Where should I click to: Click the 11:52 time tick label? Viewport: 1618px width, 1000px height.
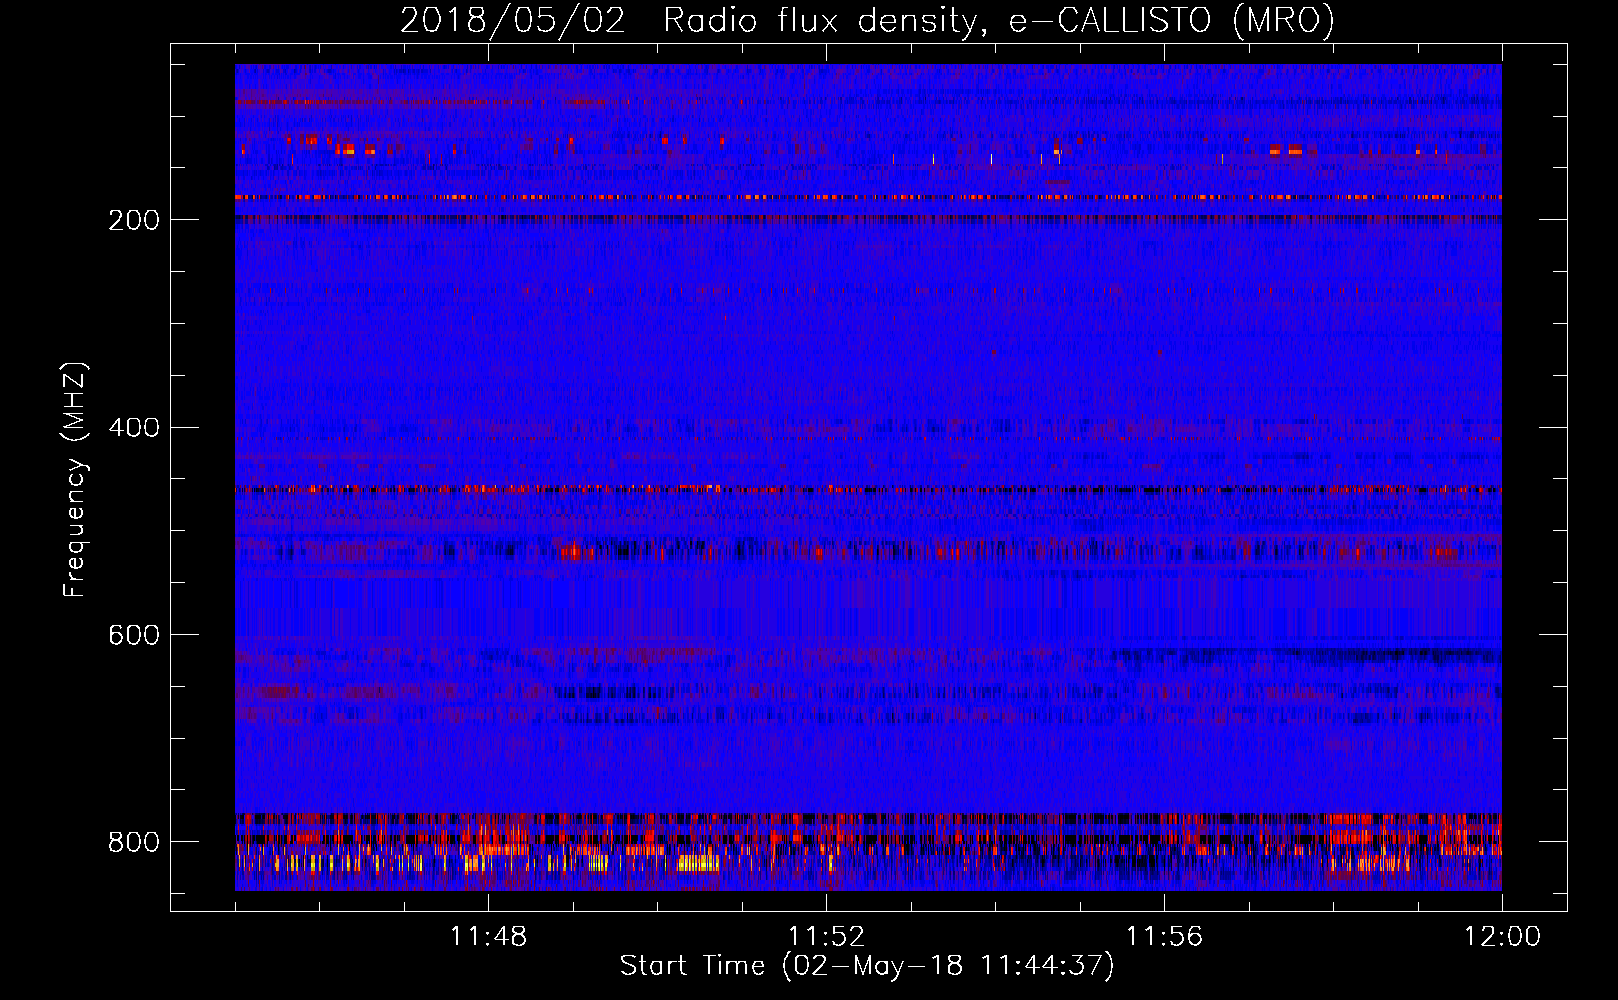(826, 937)
